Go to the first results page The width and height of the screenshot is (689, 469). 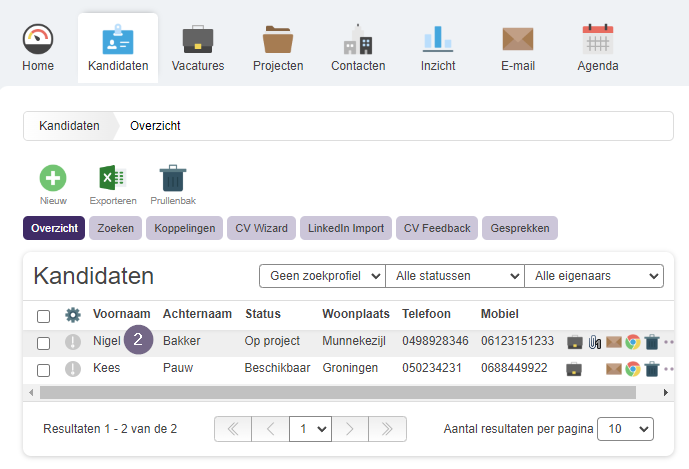pyautogui.click(x=233, y=429)
